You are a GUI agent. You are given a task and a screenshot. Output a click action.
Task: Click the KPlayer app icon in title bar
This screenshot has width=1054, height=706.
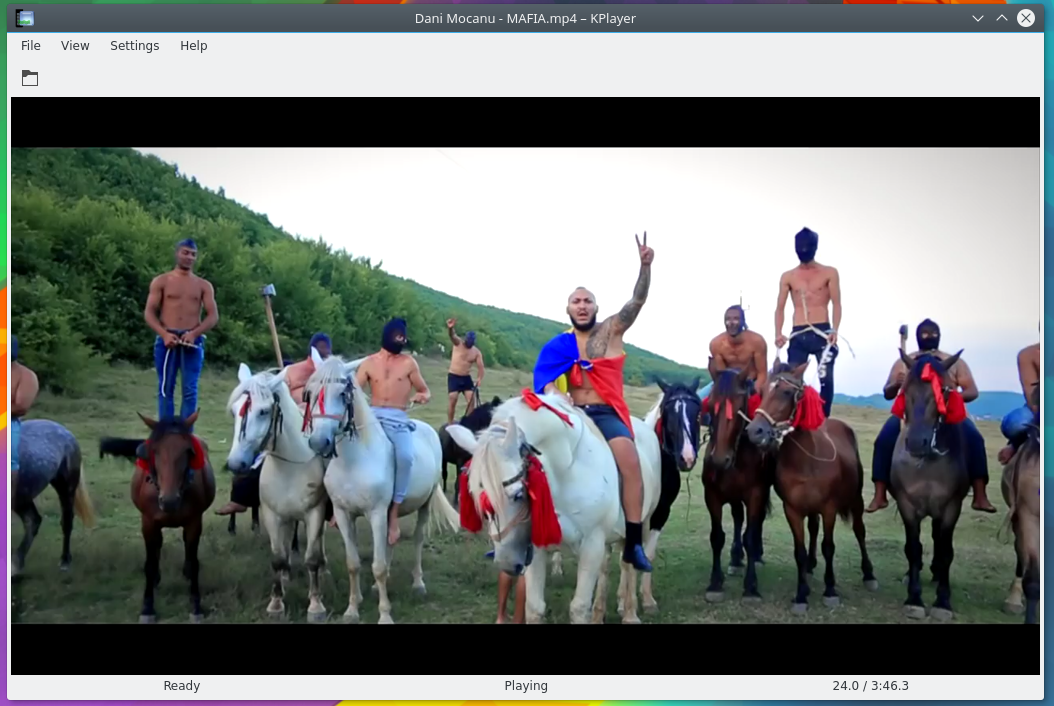(x=25, y=18)
